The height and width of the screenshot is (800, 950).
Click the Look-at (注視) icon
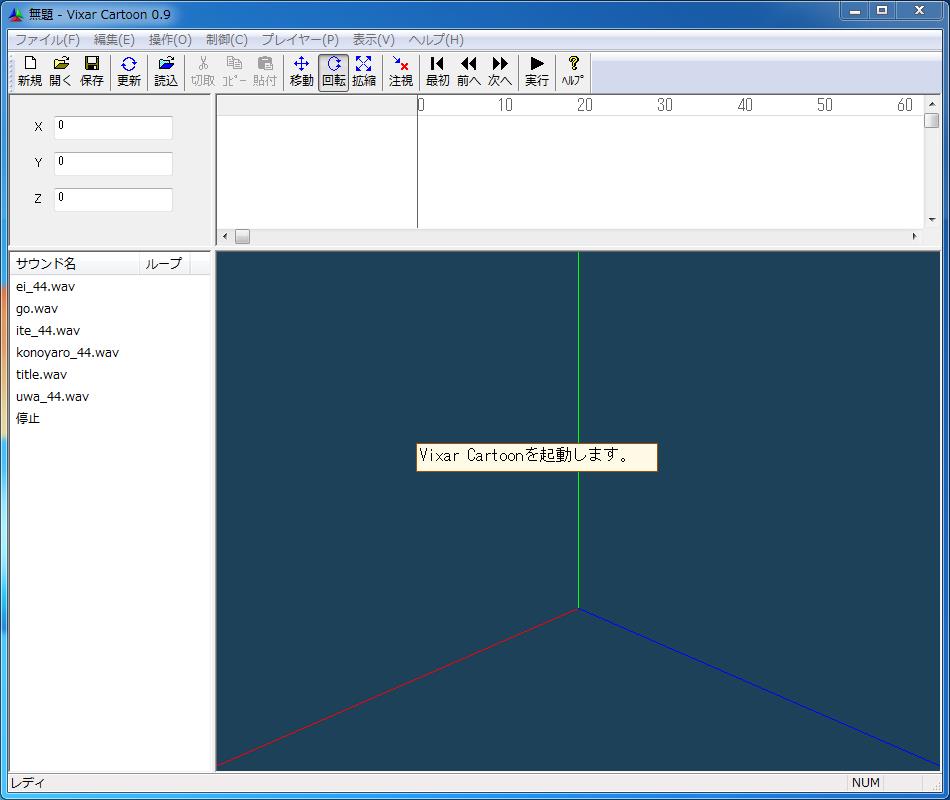click(x=401, y=72)
